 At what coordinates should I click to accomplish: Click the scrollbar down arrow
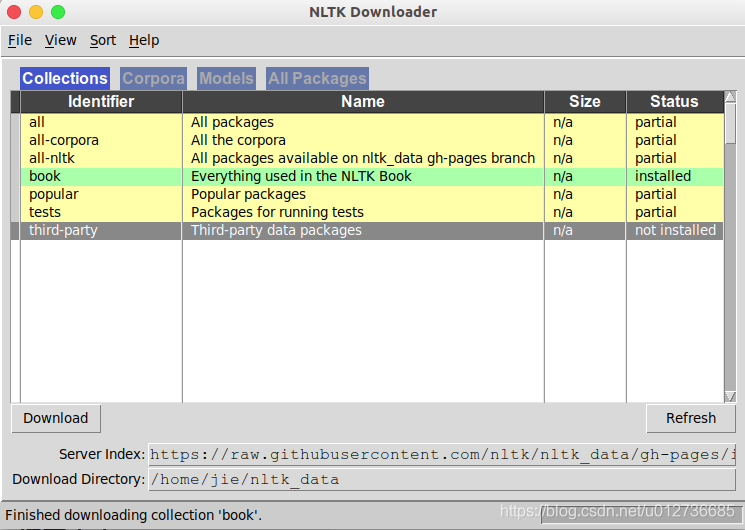pyautogui.click(x=730, y=396)
